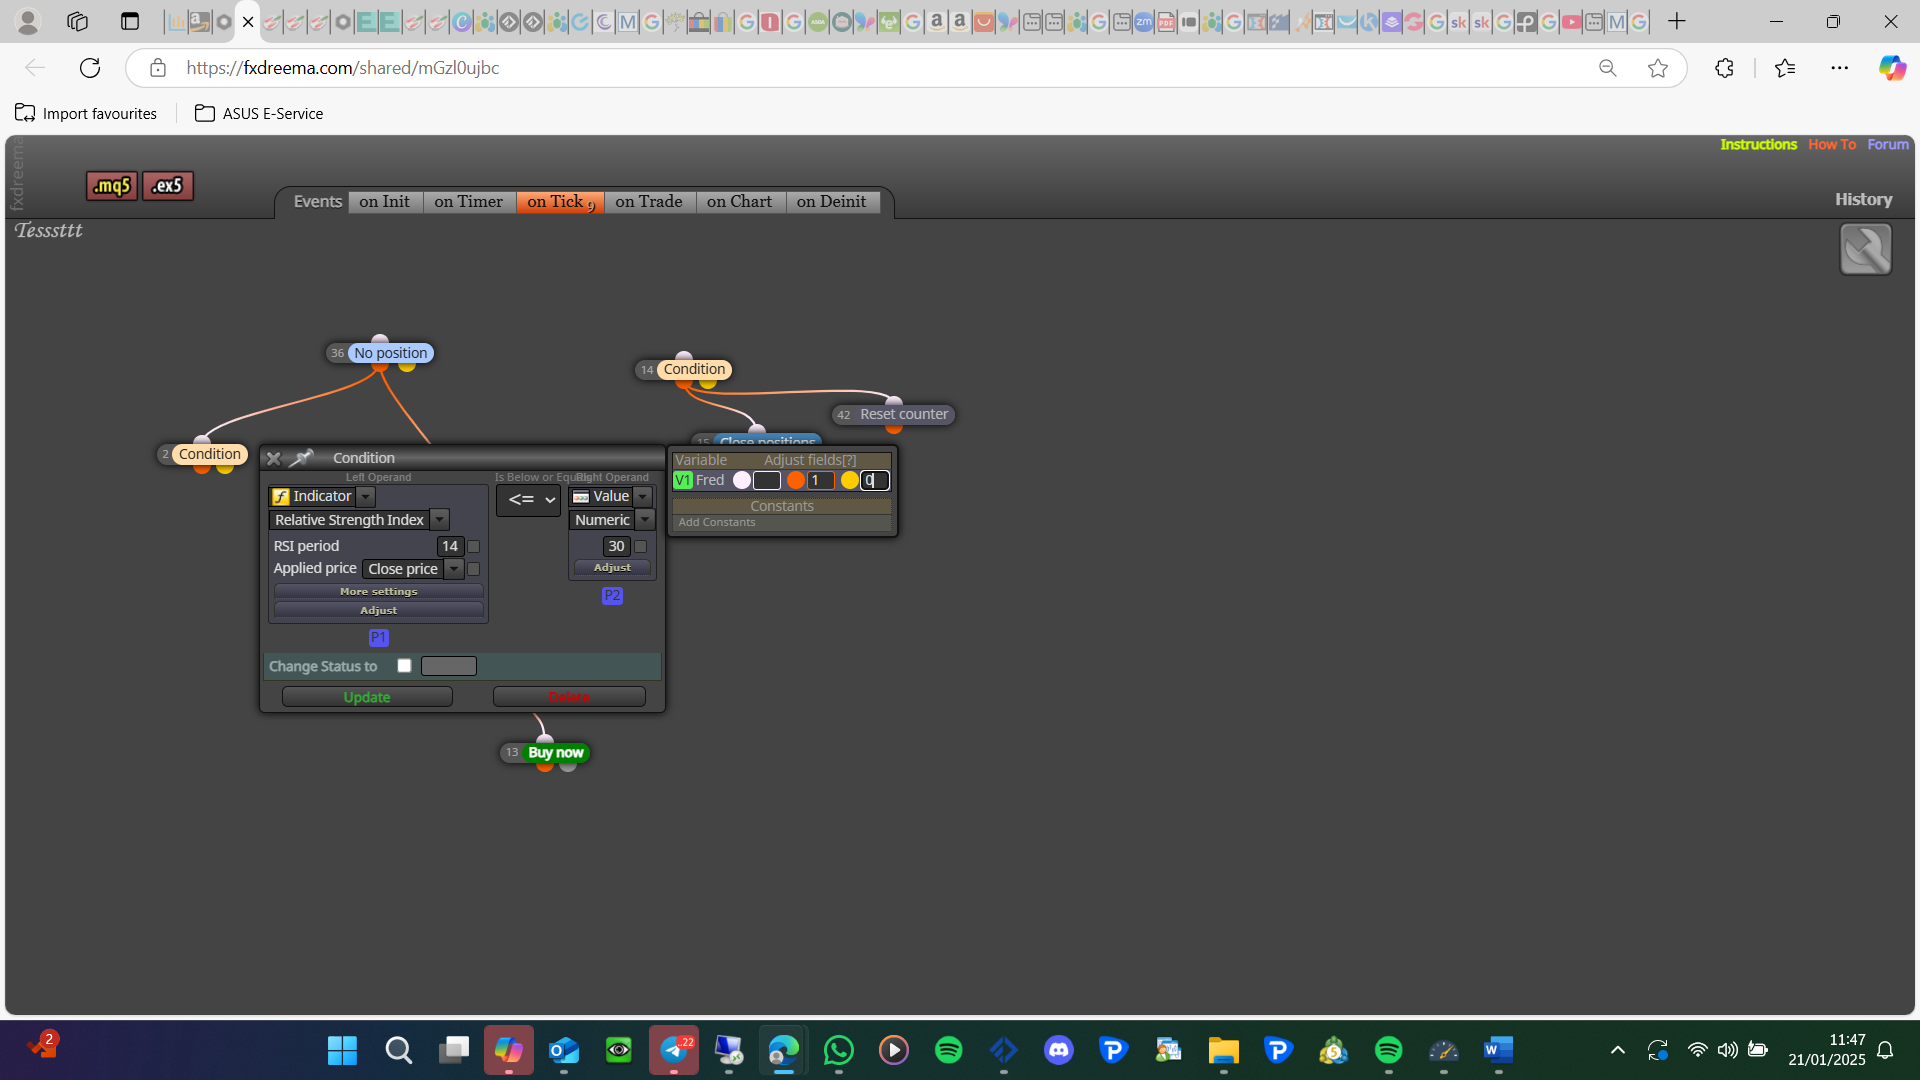Add this page to favourites
This screenshot has height=1080, width=1920.
(x=1658, y=68)
